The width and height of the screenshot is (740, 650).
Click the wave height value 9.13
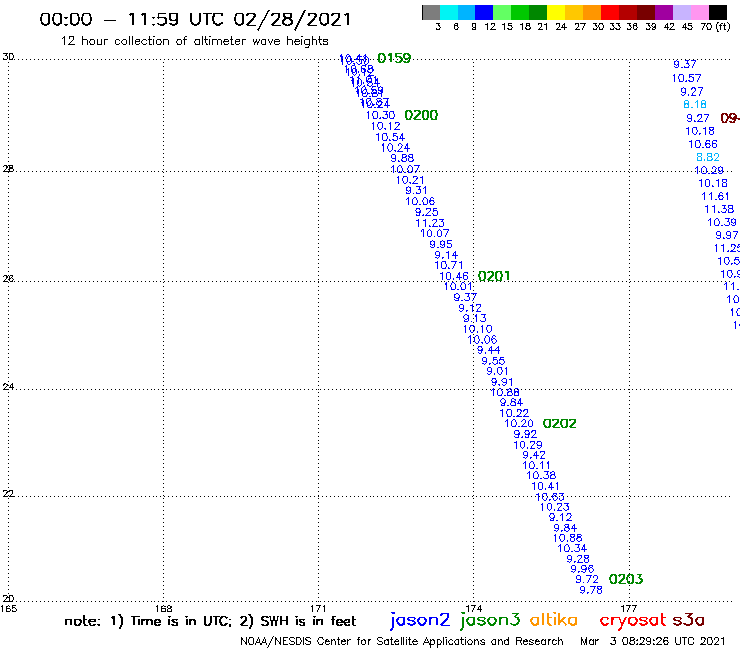[x=474, y=319]
